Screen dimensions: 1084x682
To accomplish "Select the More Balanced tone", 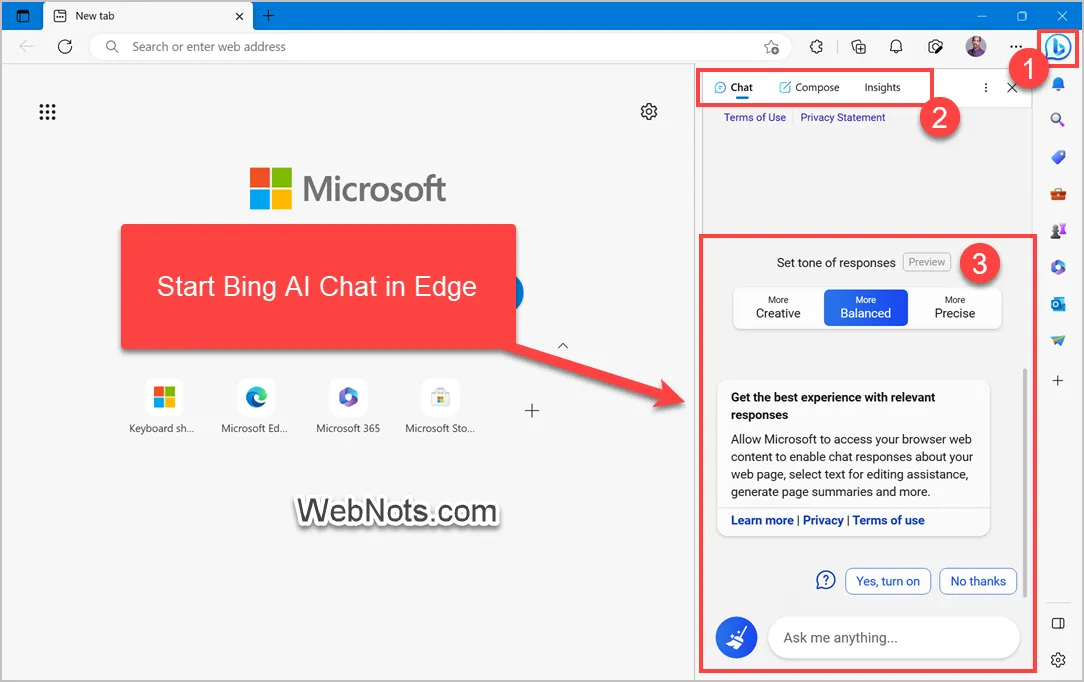I will 866,307.
